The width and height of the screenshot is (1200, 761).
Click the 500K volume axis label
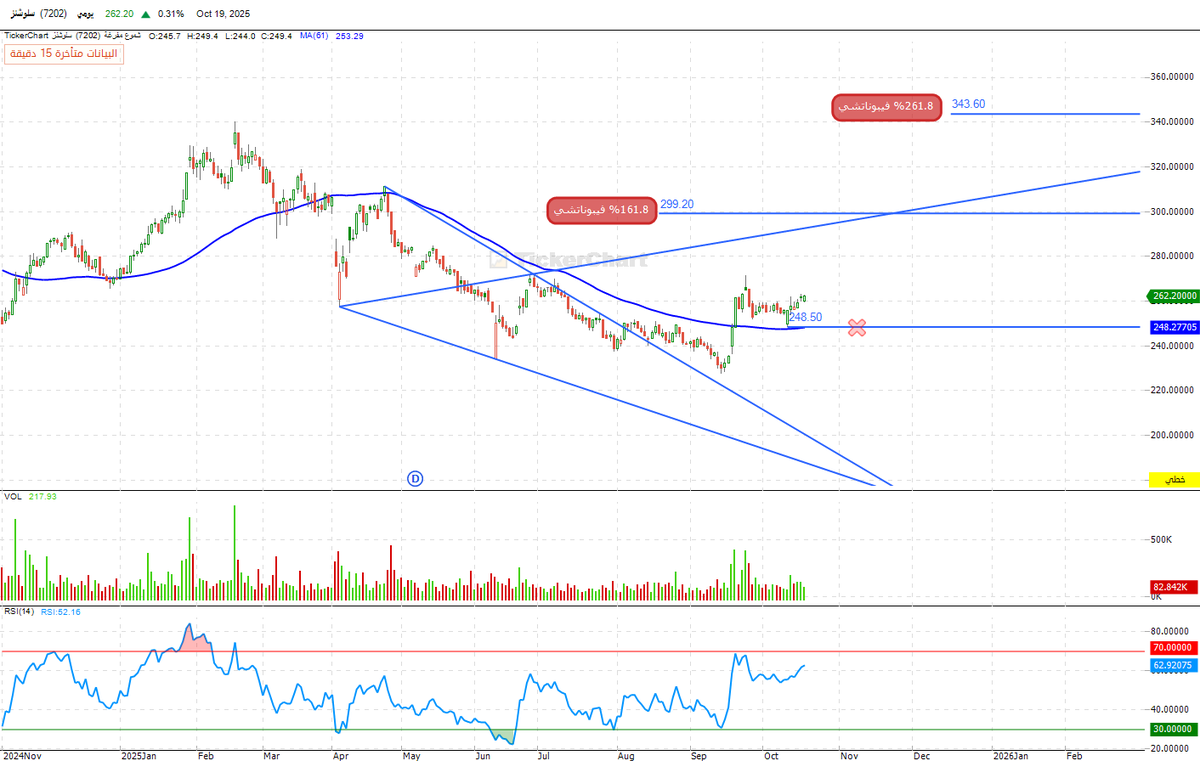point(1161,539)
